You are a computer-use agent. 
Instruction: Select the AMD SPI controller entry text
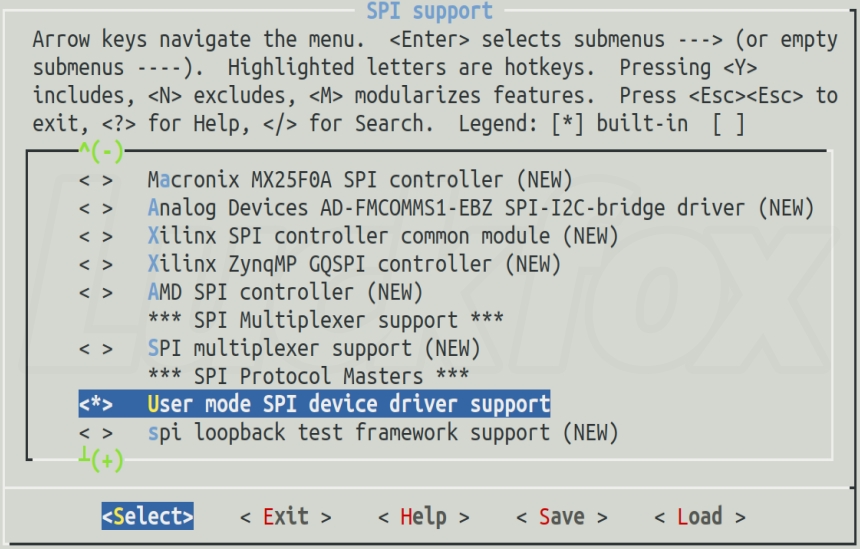point(285,292)
